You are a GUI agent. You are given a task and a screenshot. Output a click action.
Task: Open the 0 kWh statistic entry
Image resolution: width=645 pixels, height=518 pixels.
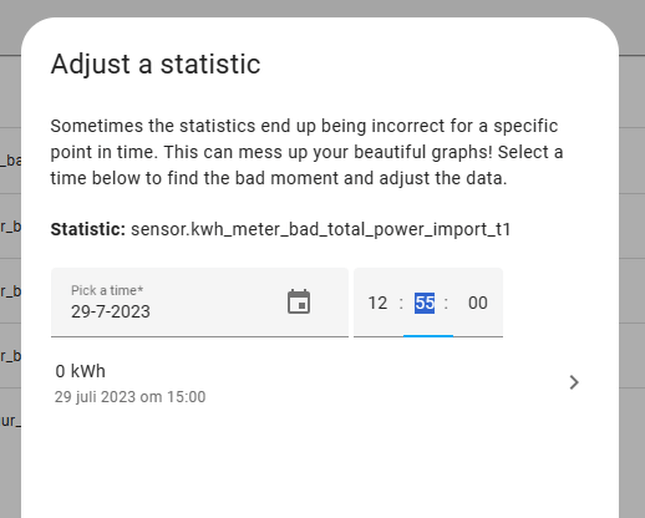300,382
